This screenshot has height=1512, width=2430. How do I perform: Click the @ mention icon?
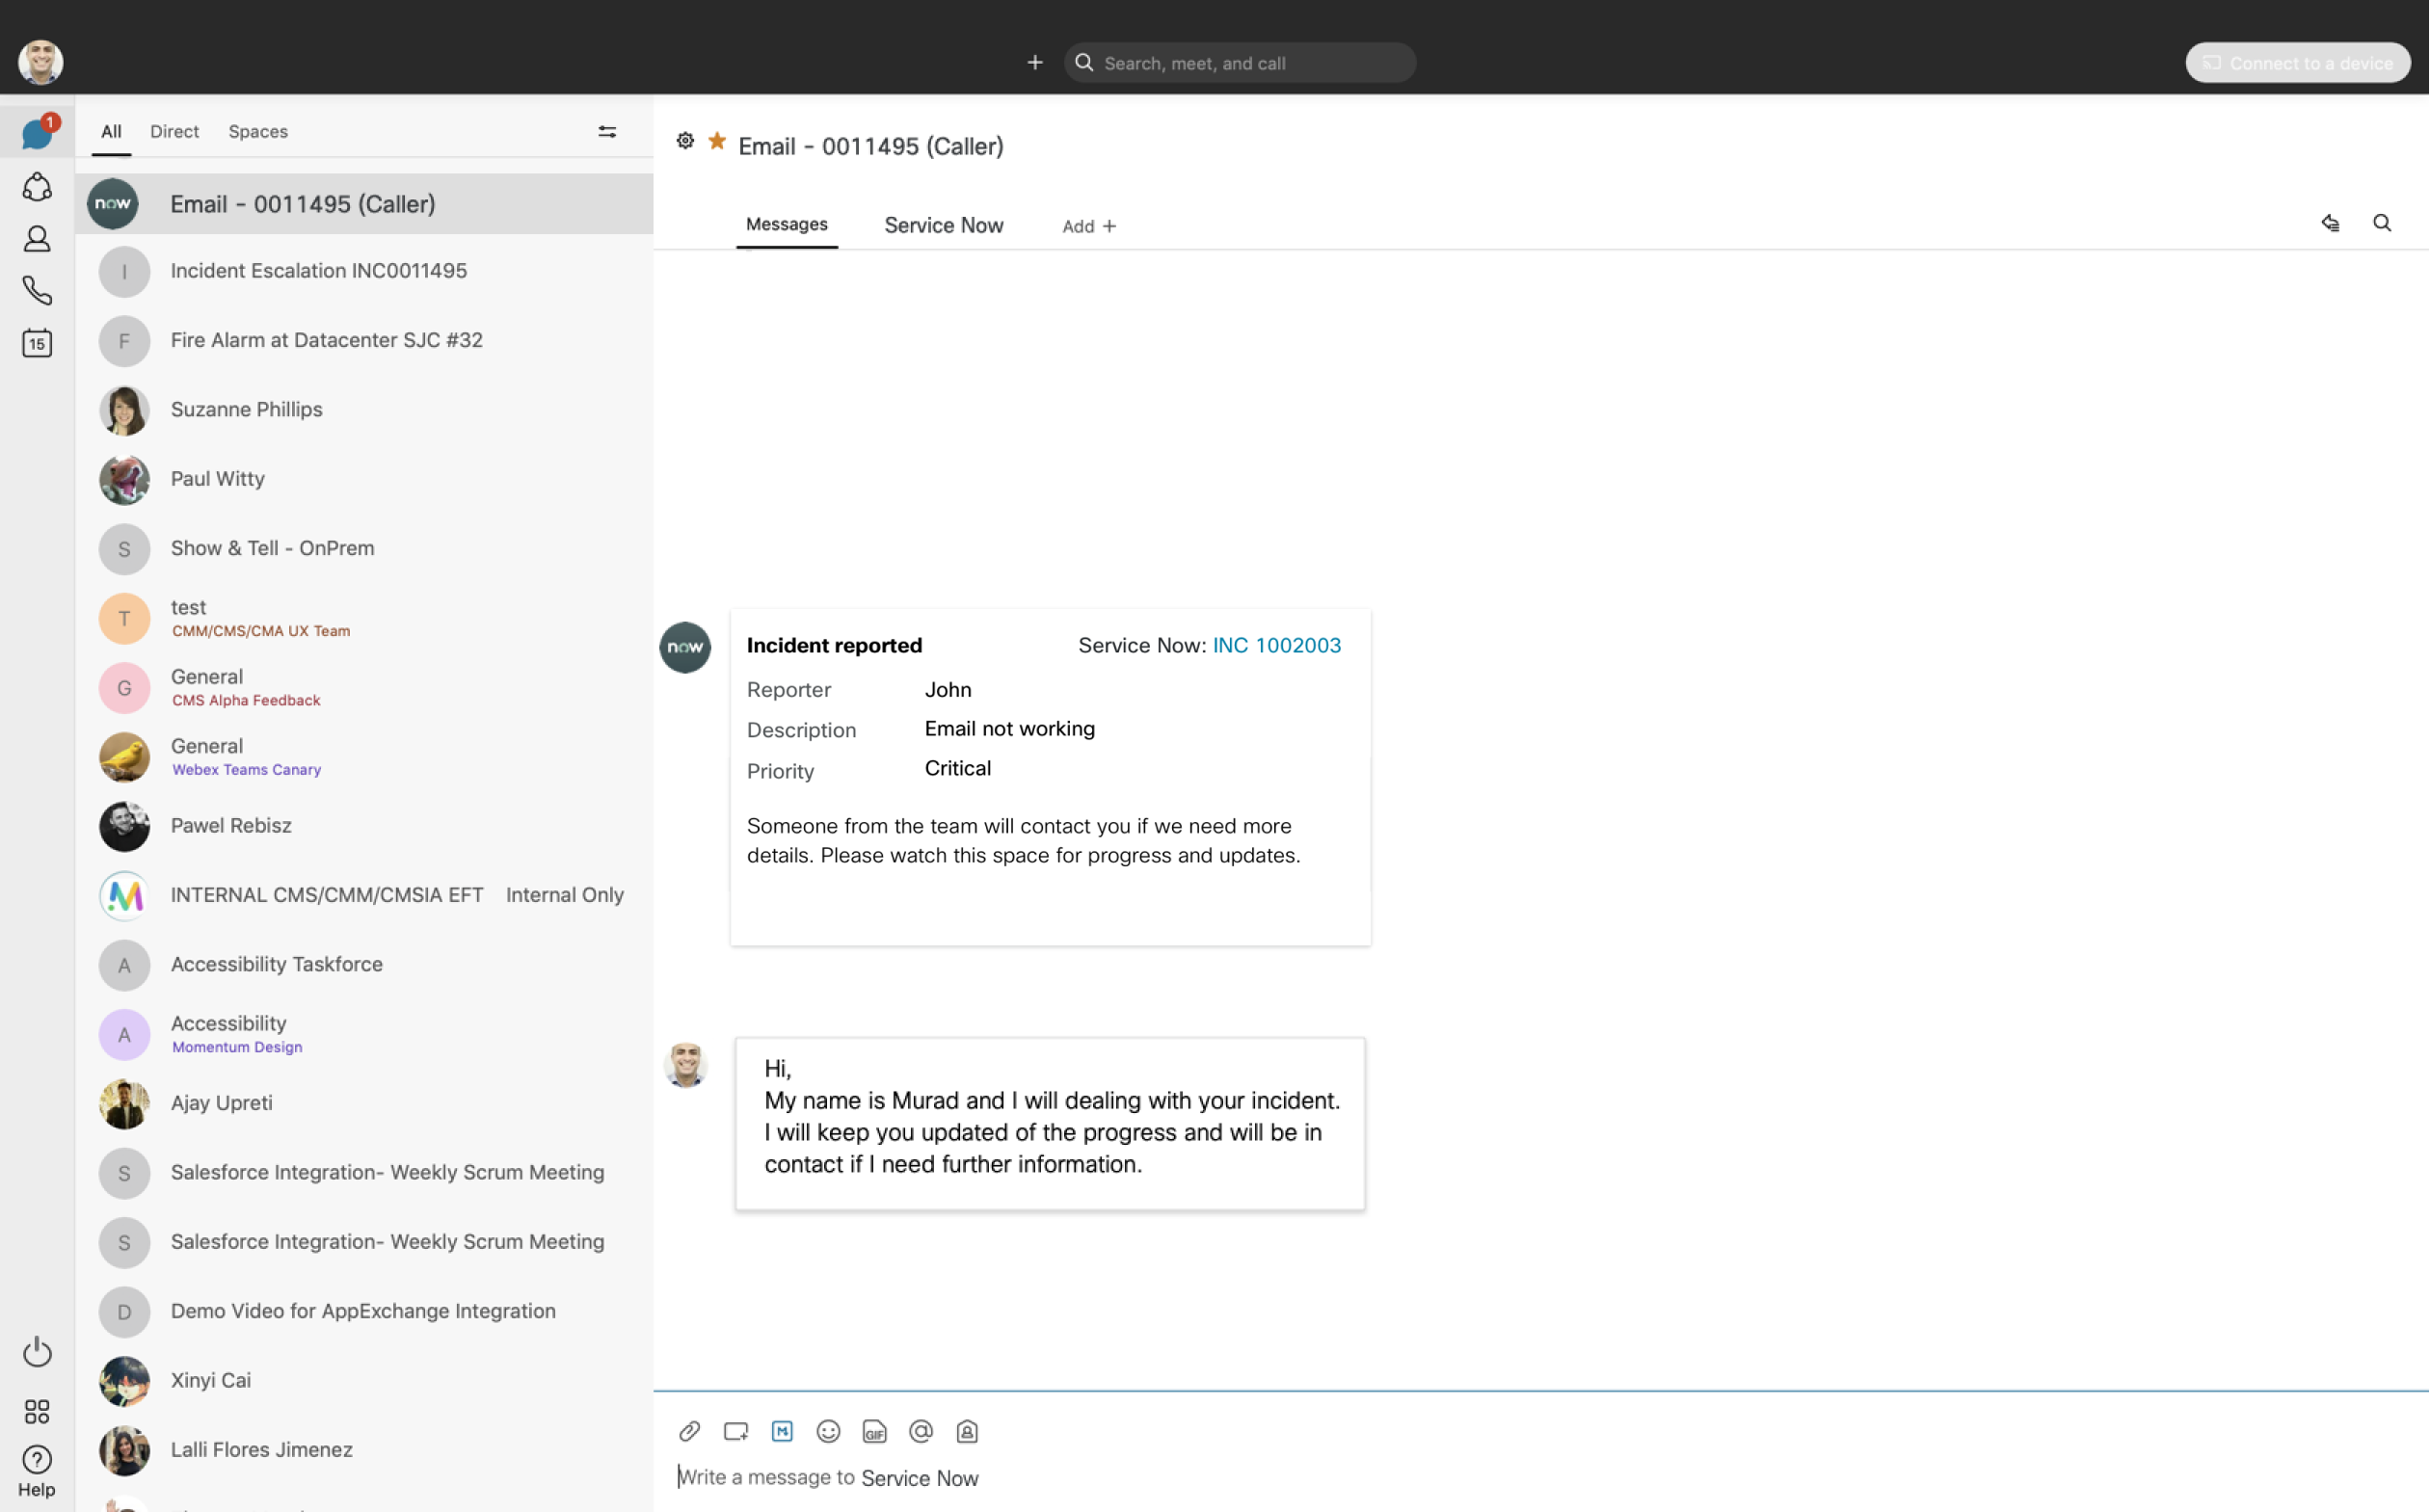(x=921, y=1432)
